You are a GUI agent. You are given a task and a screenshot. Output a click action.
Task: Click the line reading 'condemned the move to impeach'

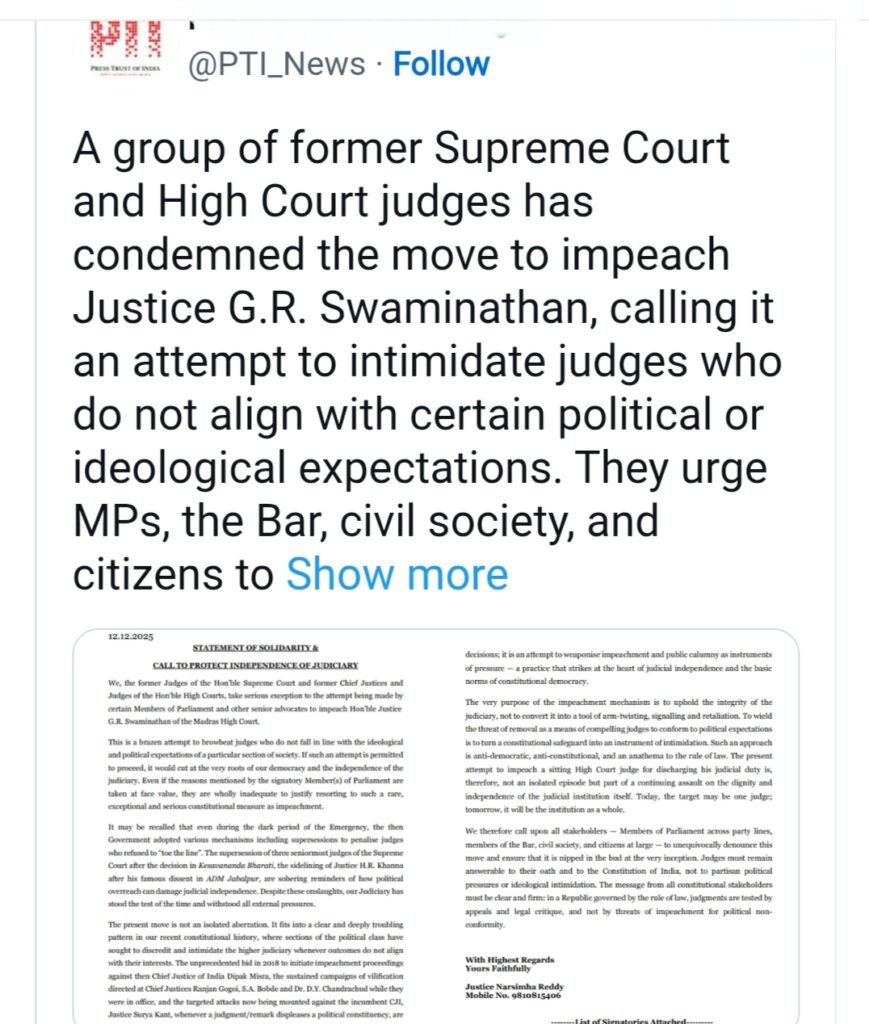pyautogui.click(x=401, y=254)
